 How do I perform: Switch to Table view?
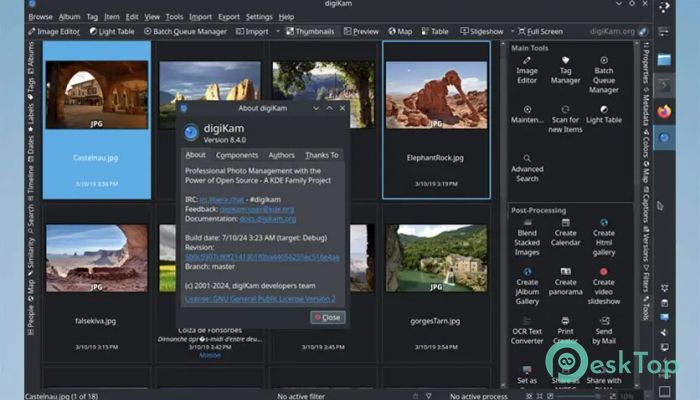435,31
